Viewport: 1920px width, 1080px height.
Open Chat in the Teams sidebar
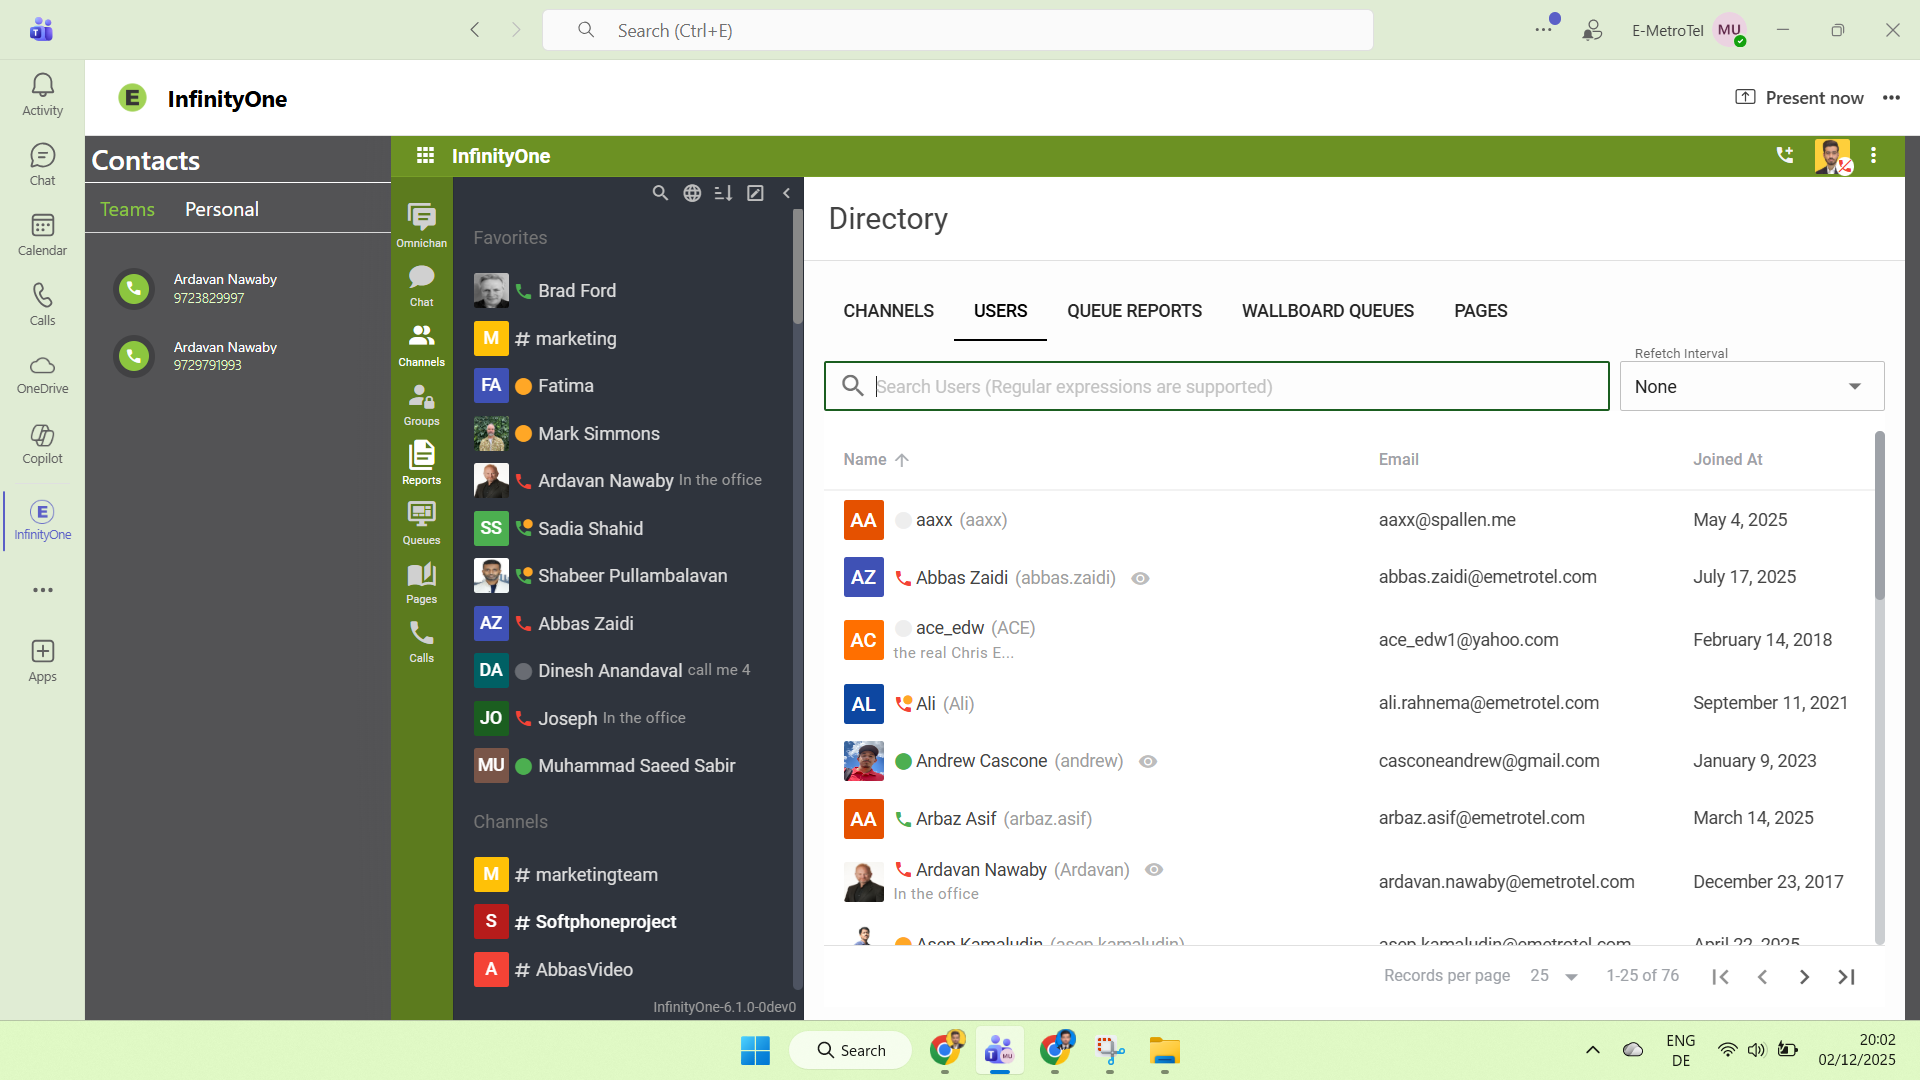click(42, 165)
